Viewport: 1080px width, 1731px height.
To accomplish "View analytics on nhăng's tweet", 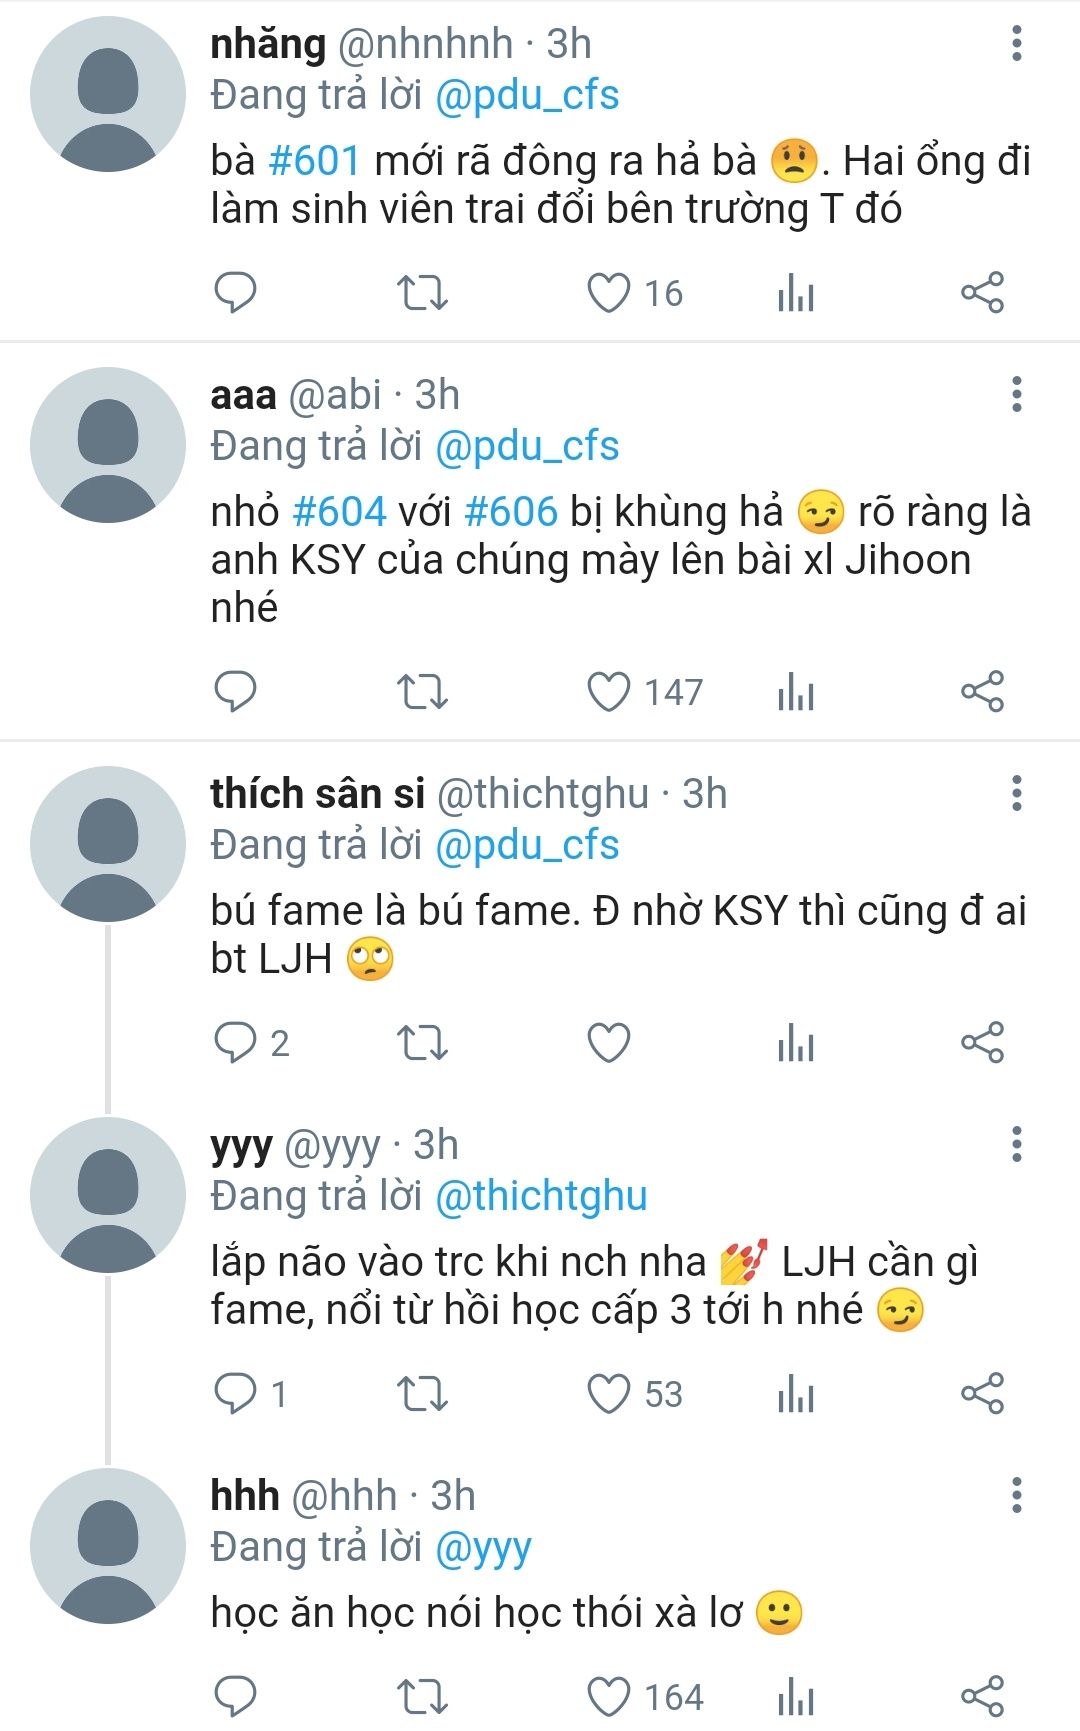I will [796, 293].
